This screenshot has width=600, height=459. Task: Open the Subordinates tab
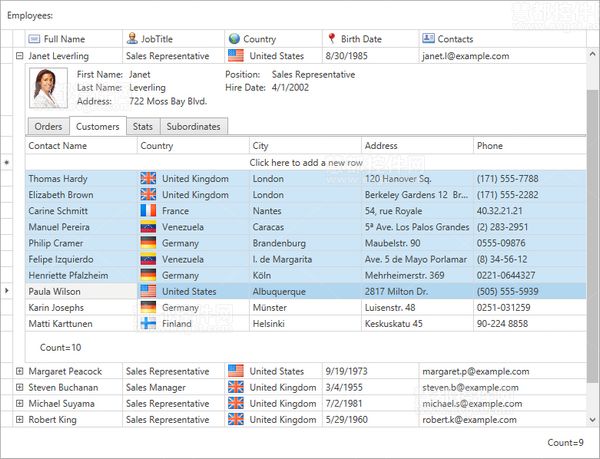[194, 127]
